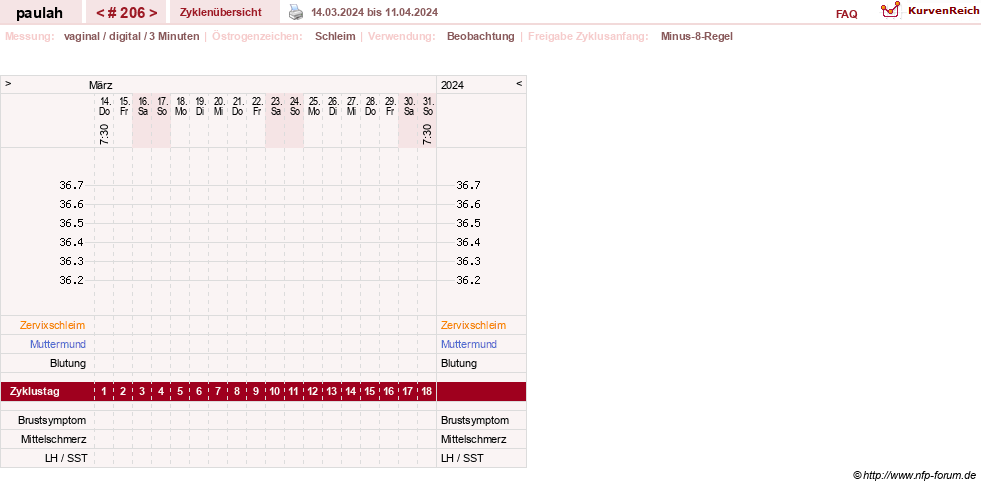The height and width of the screenshot is (487, 981).
Task: Select day column 20. Mi
Action: (x=218, y=106)
